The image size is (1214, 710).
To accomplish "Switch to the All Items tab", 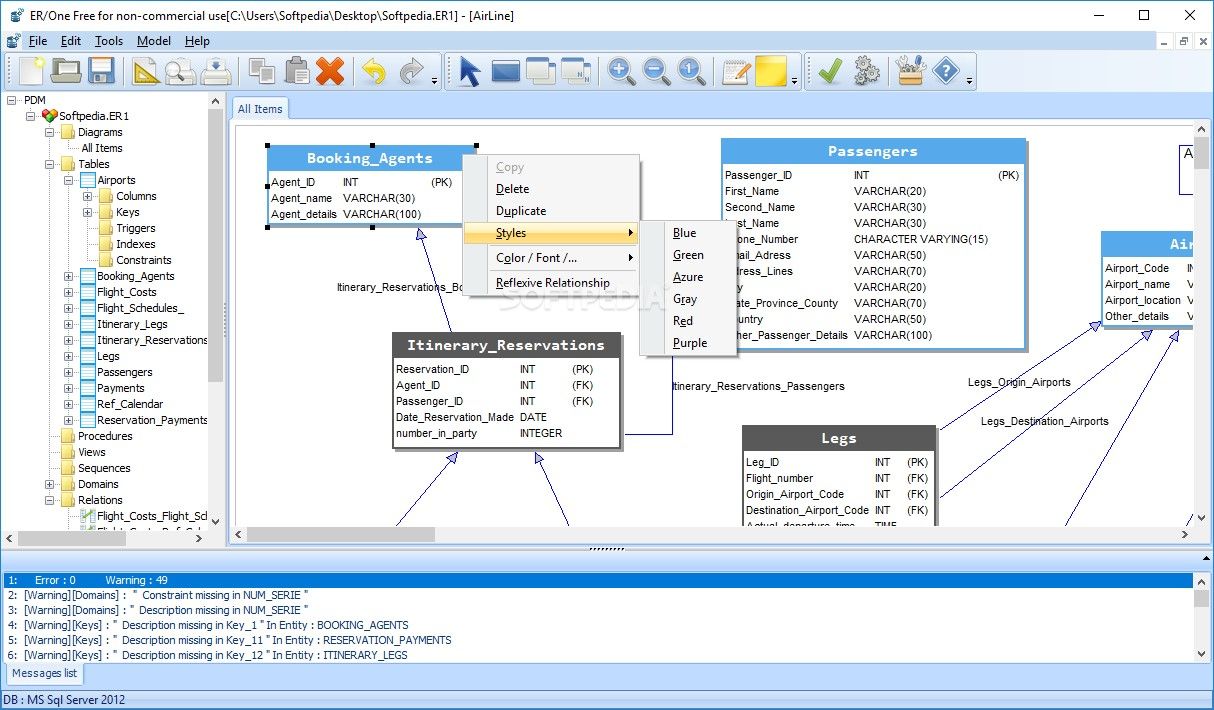I will [x=260, y=109].
